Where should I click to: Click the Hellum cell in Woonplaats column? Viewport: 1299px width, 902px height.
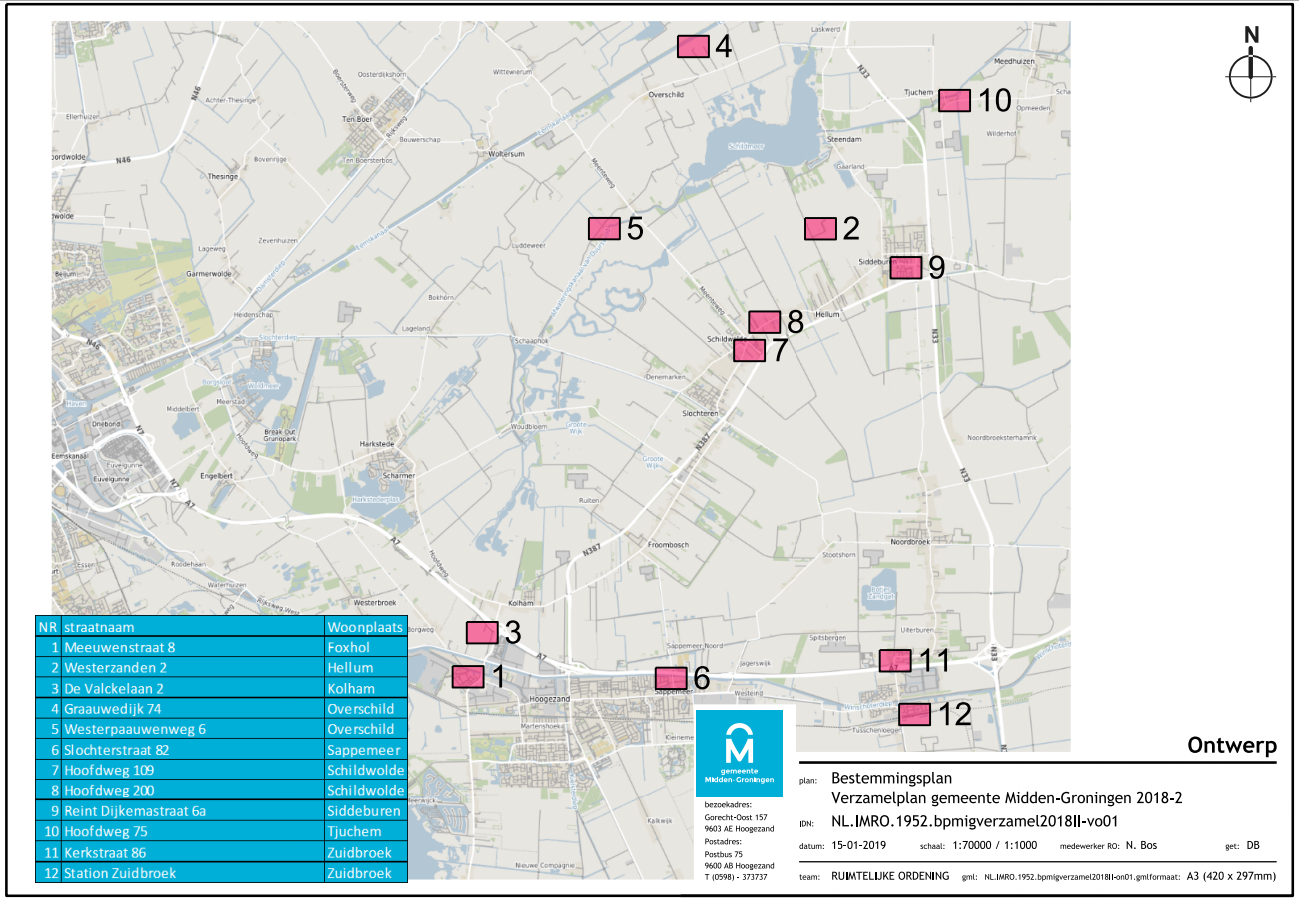(x=366, y=668)
